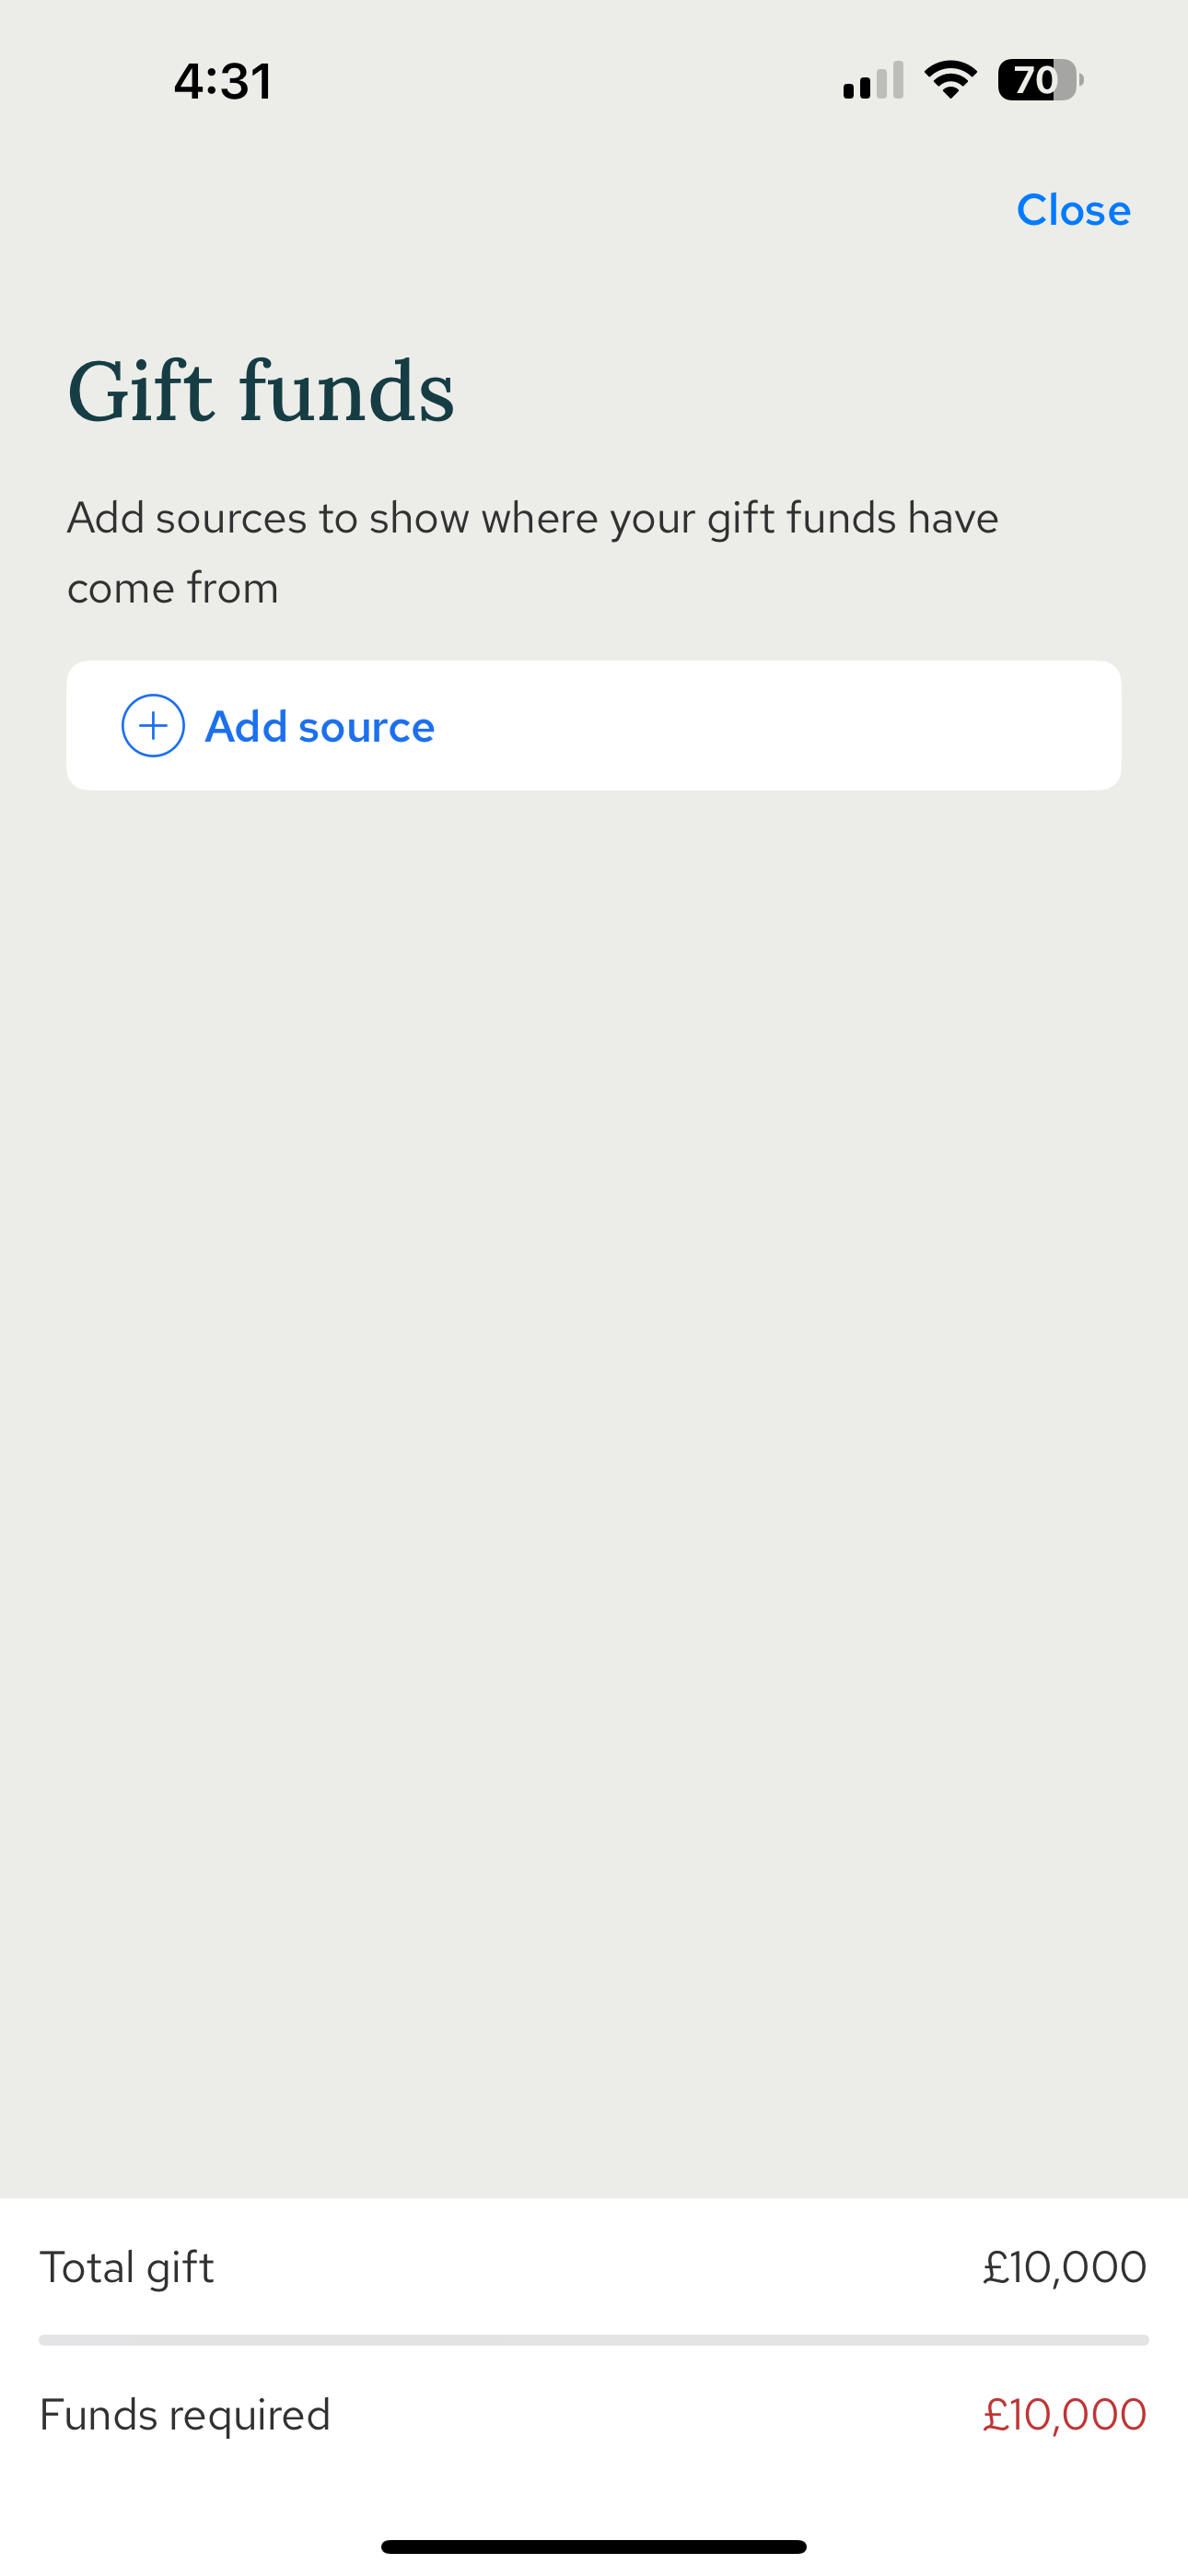Tap the Wi-Fi status icon
The width and height of the screenshot is (1188, 2576).
click(x=950, y=80)
